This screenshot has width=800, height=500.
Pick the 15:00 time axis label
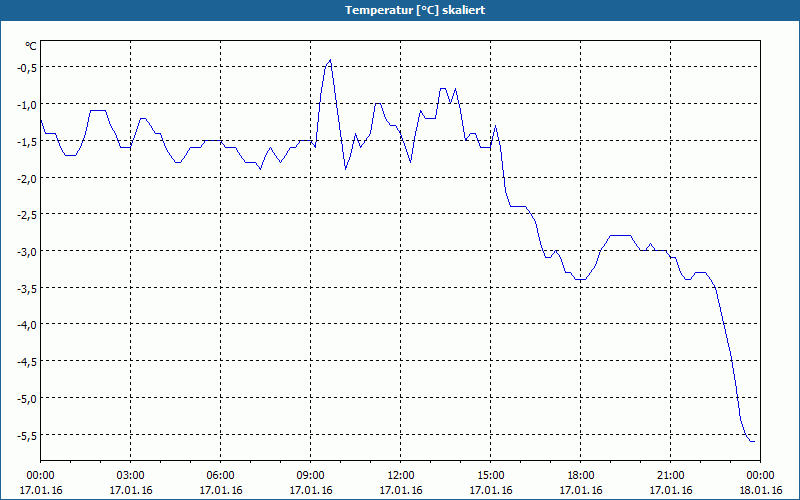pos(491,476)
